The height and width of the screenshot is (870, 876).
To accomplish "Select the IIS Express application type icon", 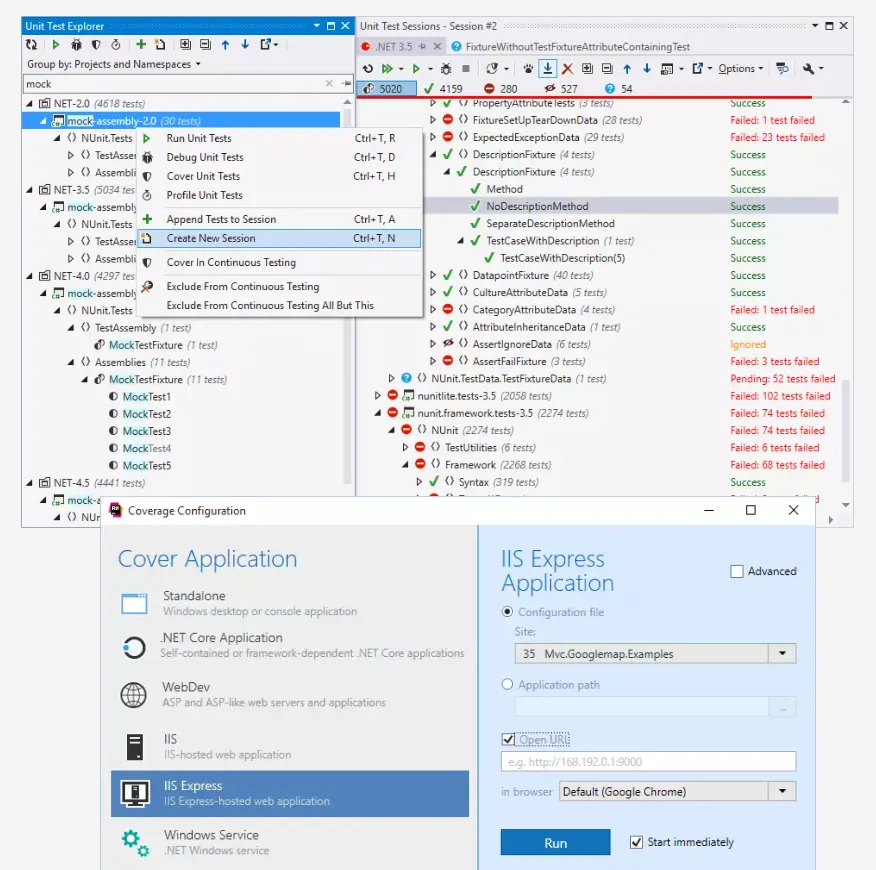I will click(135, 794).
